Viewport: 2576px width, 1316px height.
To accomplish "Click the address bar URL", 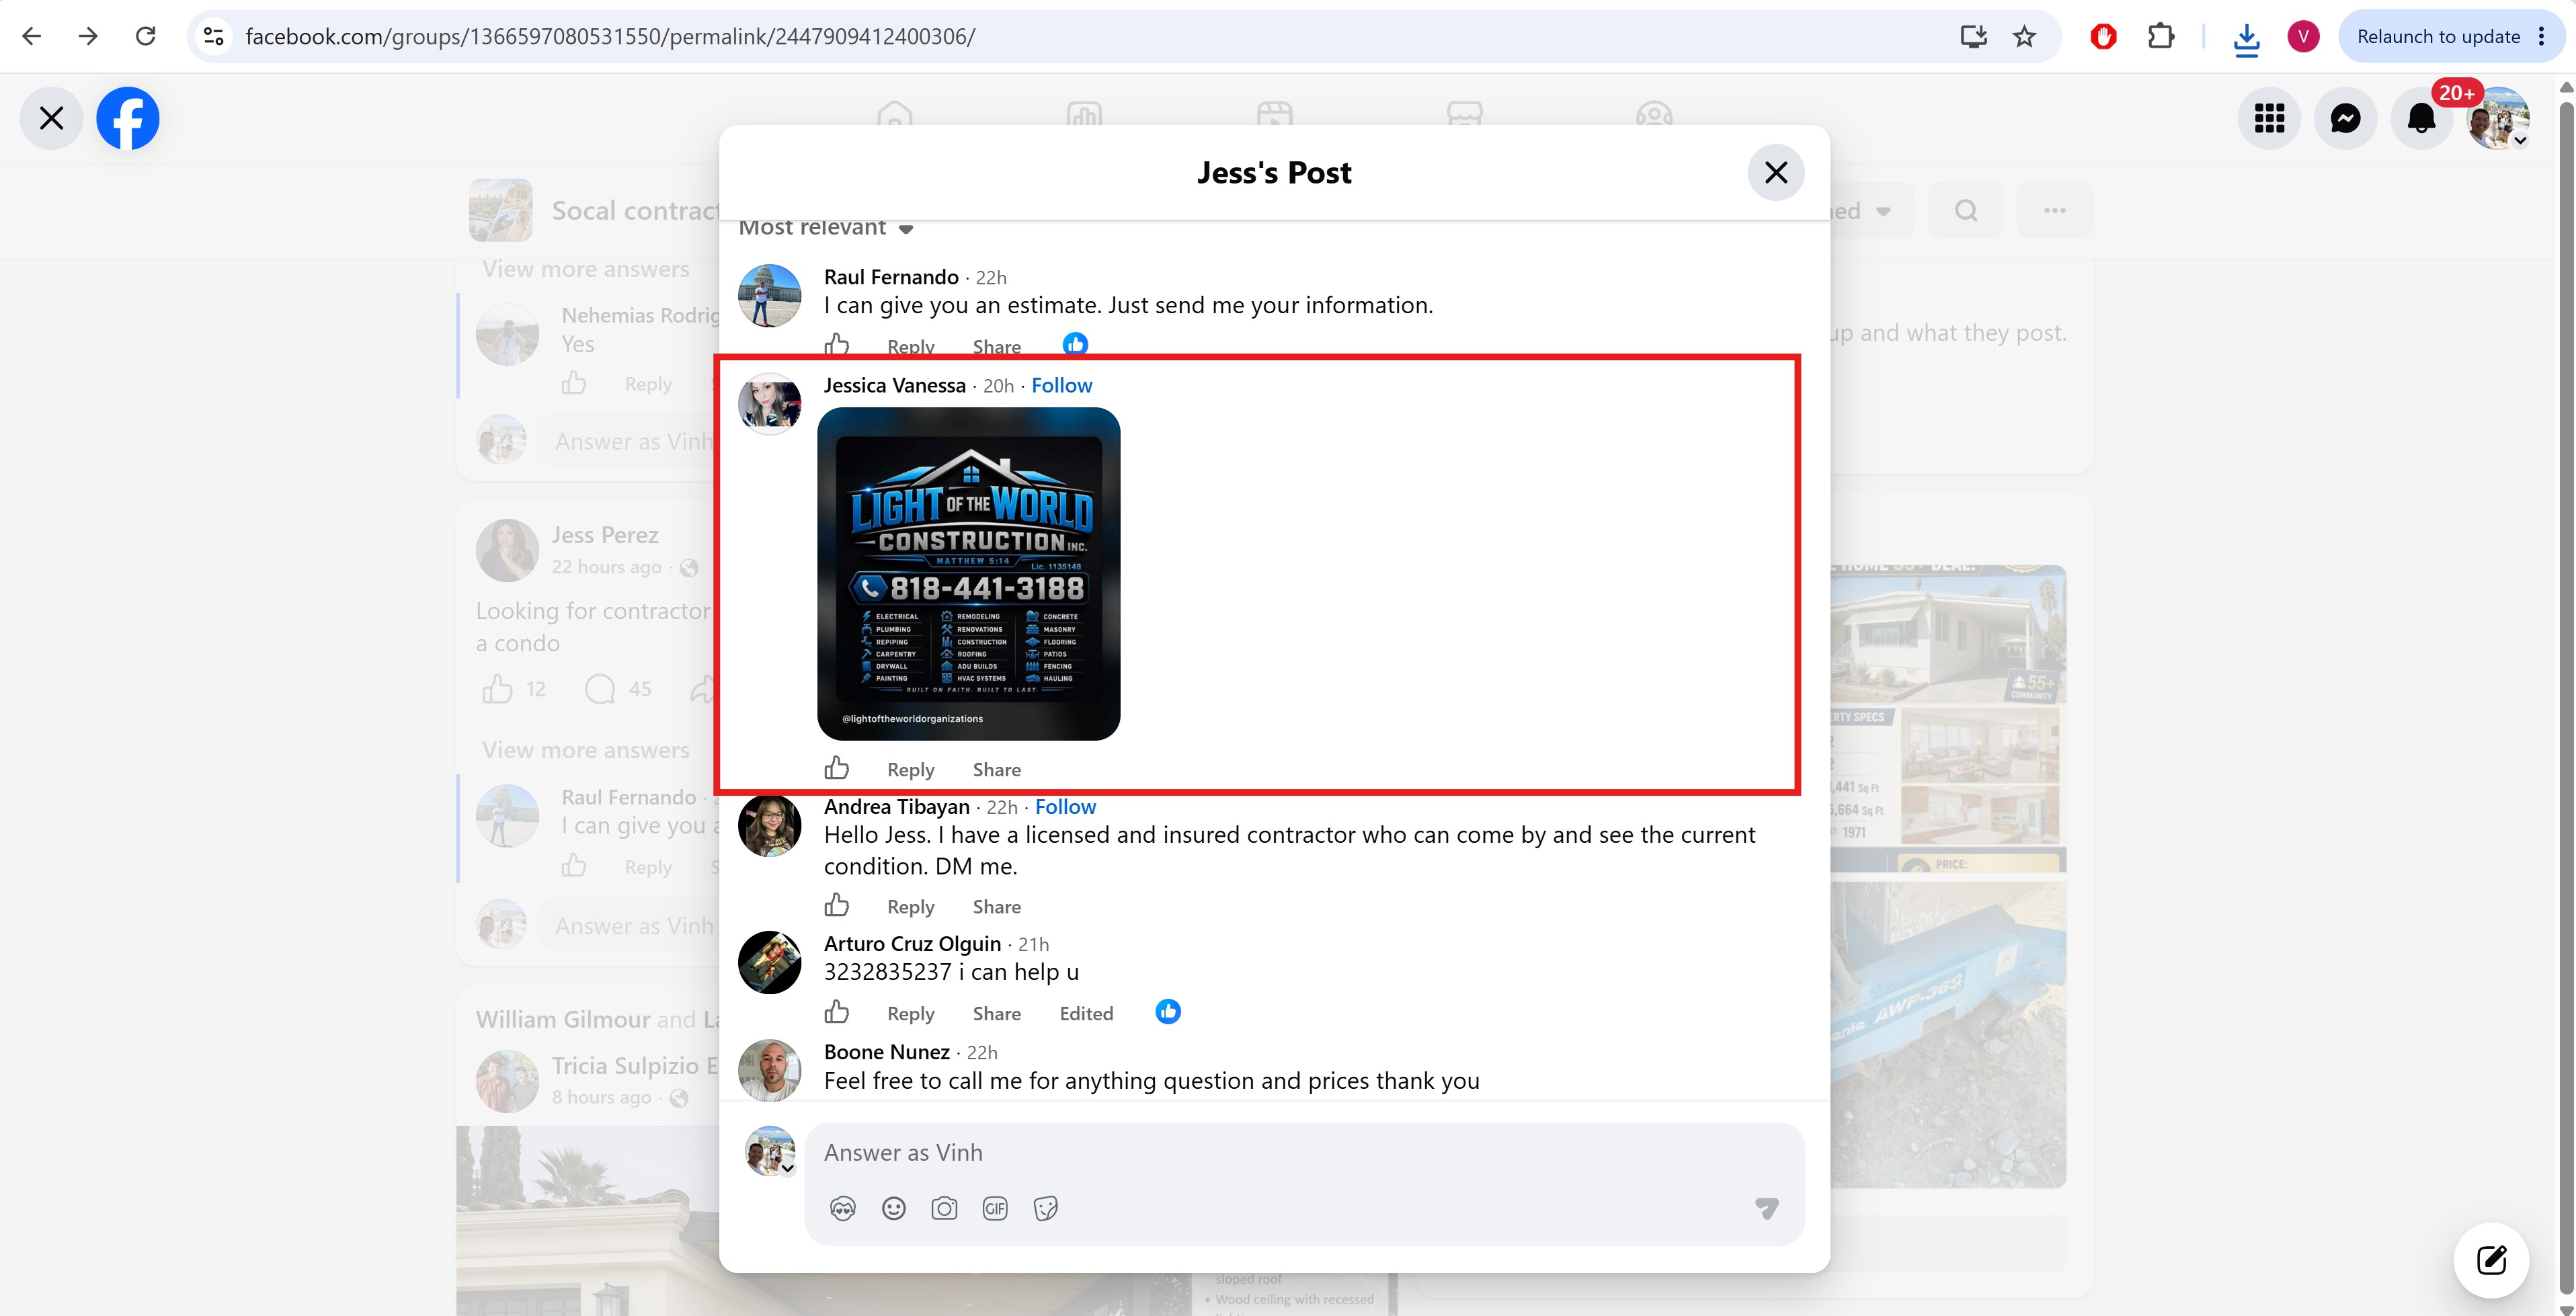I will [x=610, y=37].
